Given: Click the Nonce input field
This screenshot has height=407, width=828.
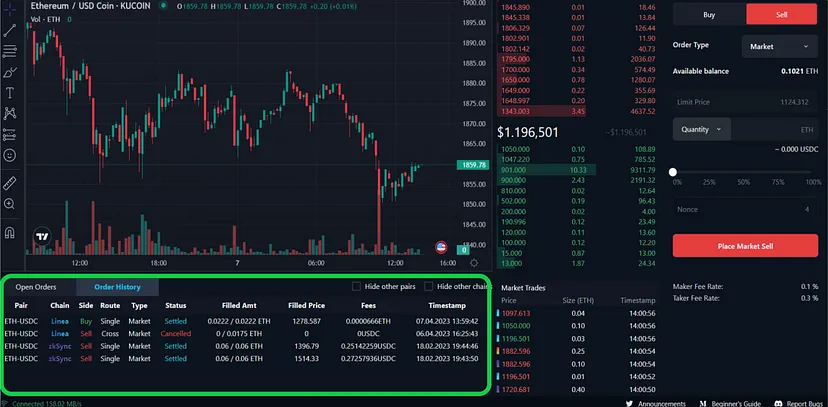Looking at the screenshot, I should (745, 210).
